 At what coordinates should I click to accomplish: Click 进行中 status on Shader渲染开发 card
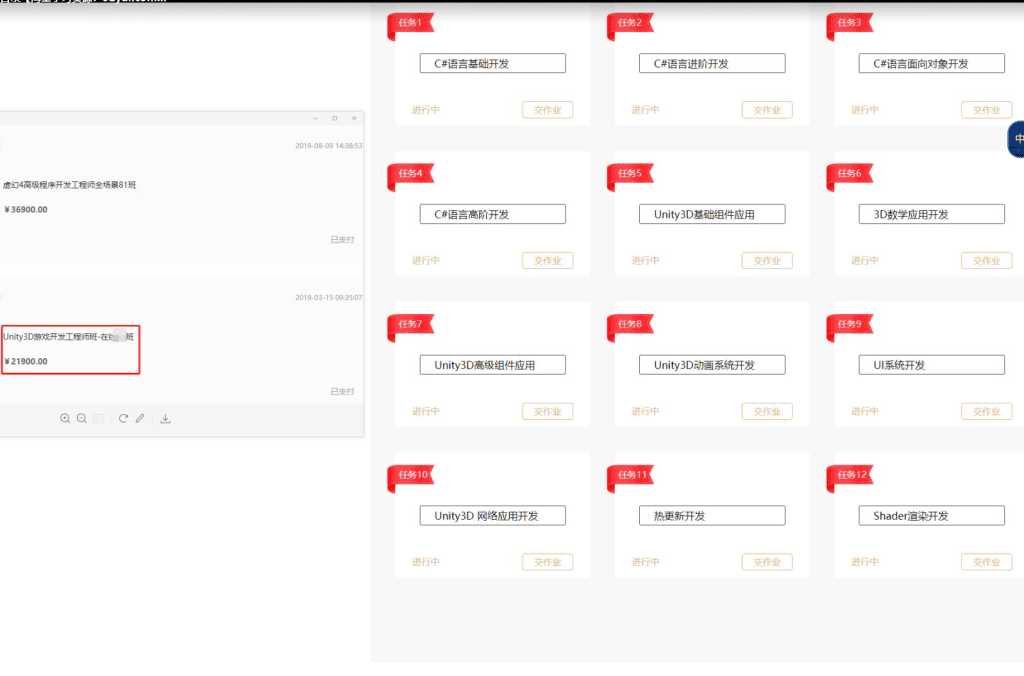tap(865, 562)
